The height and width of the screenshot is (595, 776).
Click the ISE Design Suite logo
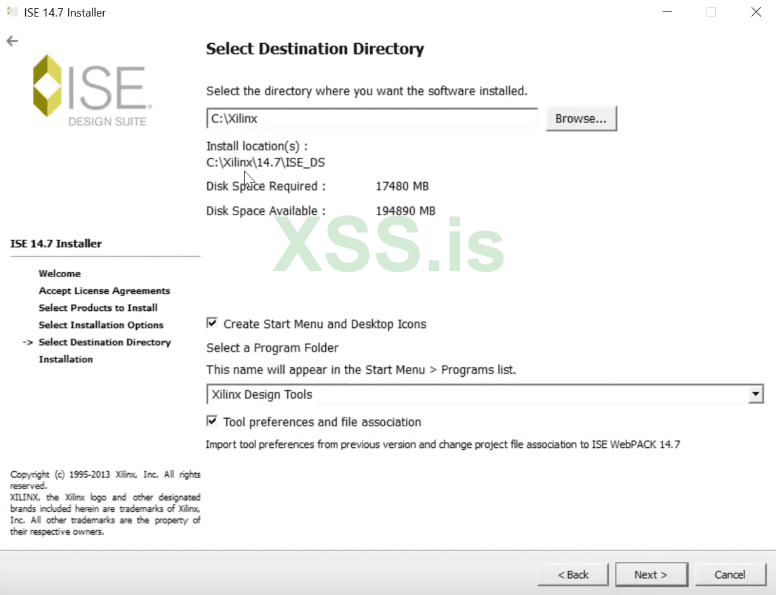92,91
